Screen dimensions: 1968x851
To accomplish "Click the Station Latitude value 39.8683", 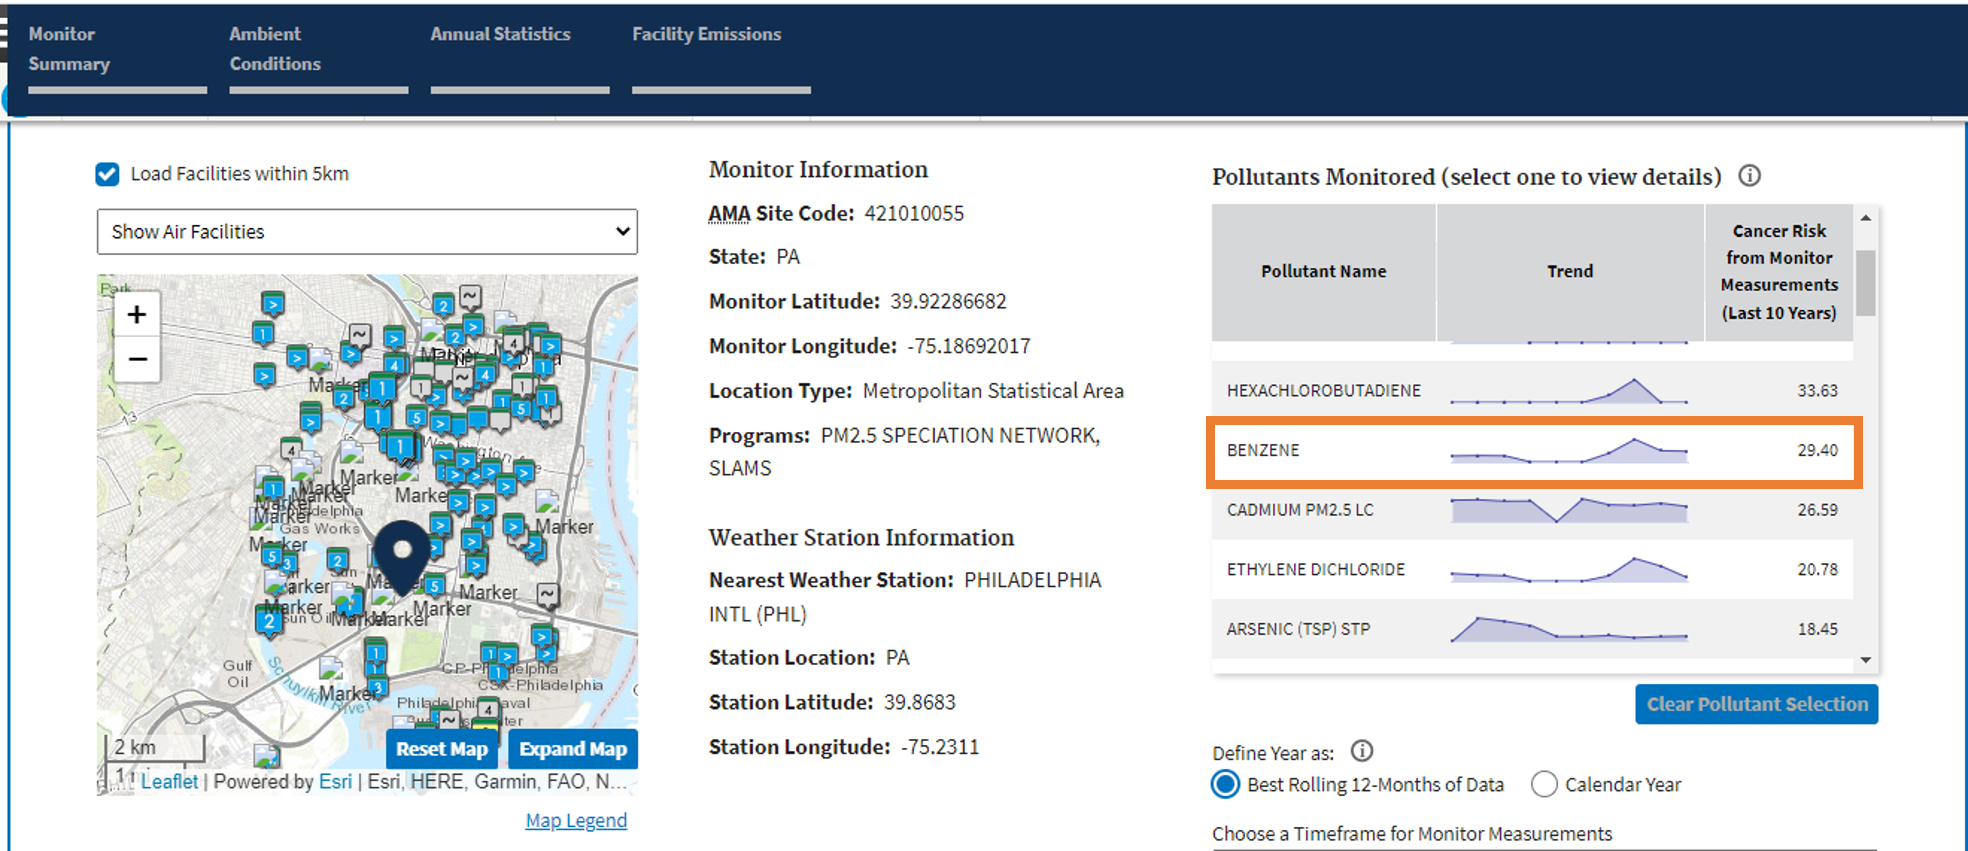I will coord(920,702).
